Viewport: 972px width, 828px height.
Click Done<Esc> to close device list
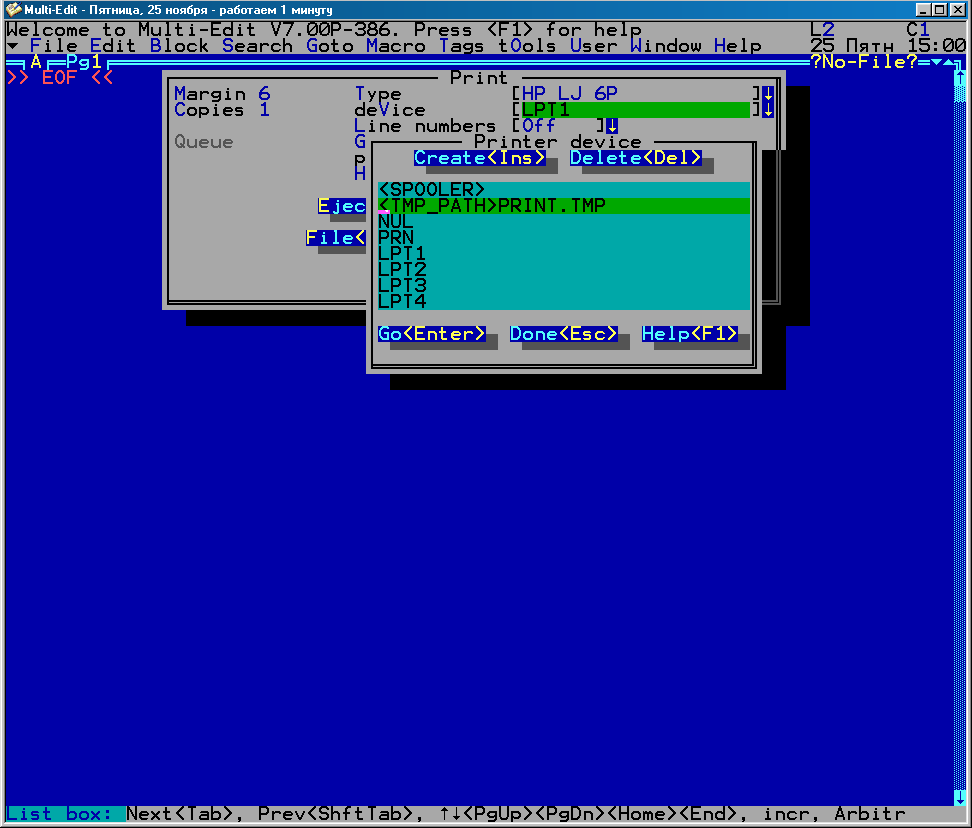[x=564, y=334]
